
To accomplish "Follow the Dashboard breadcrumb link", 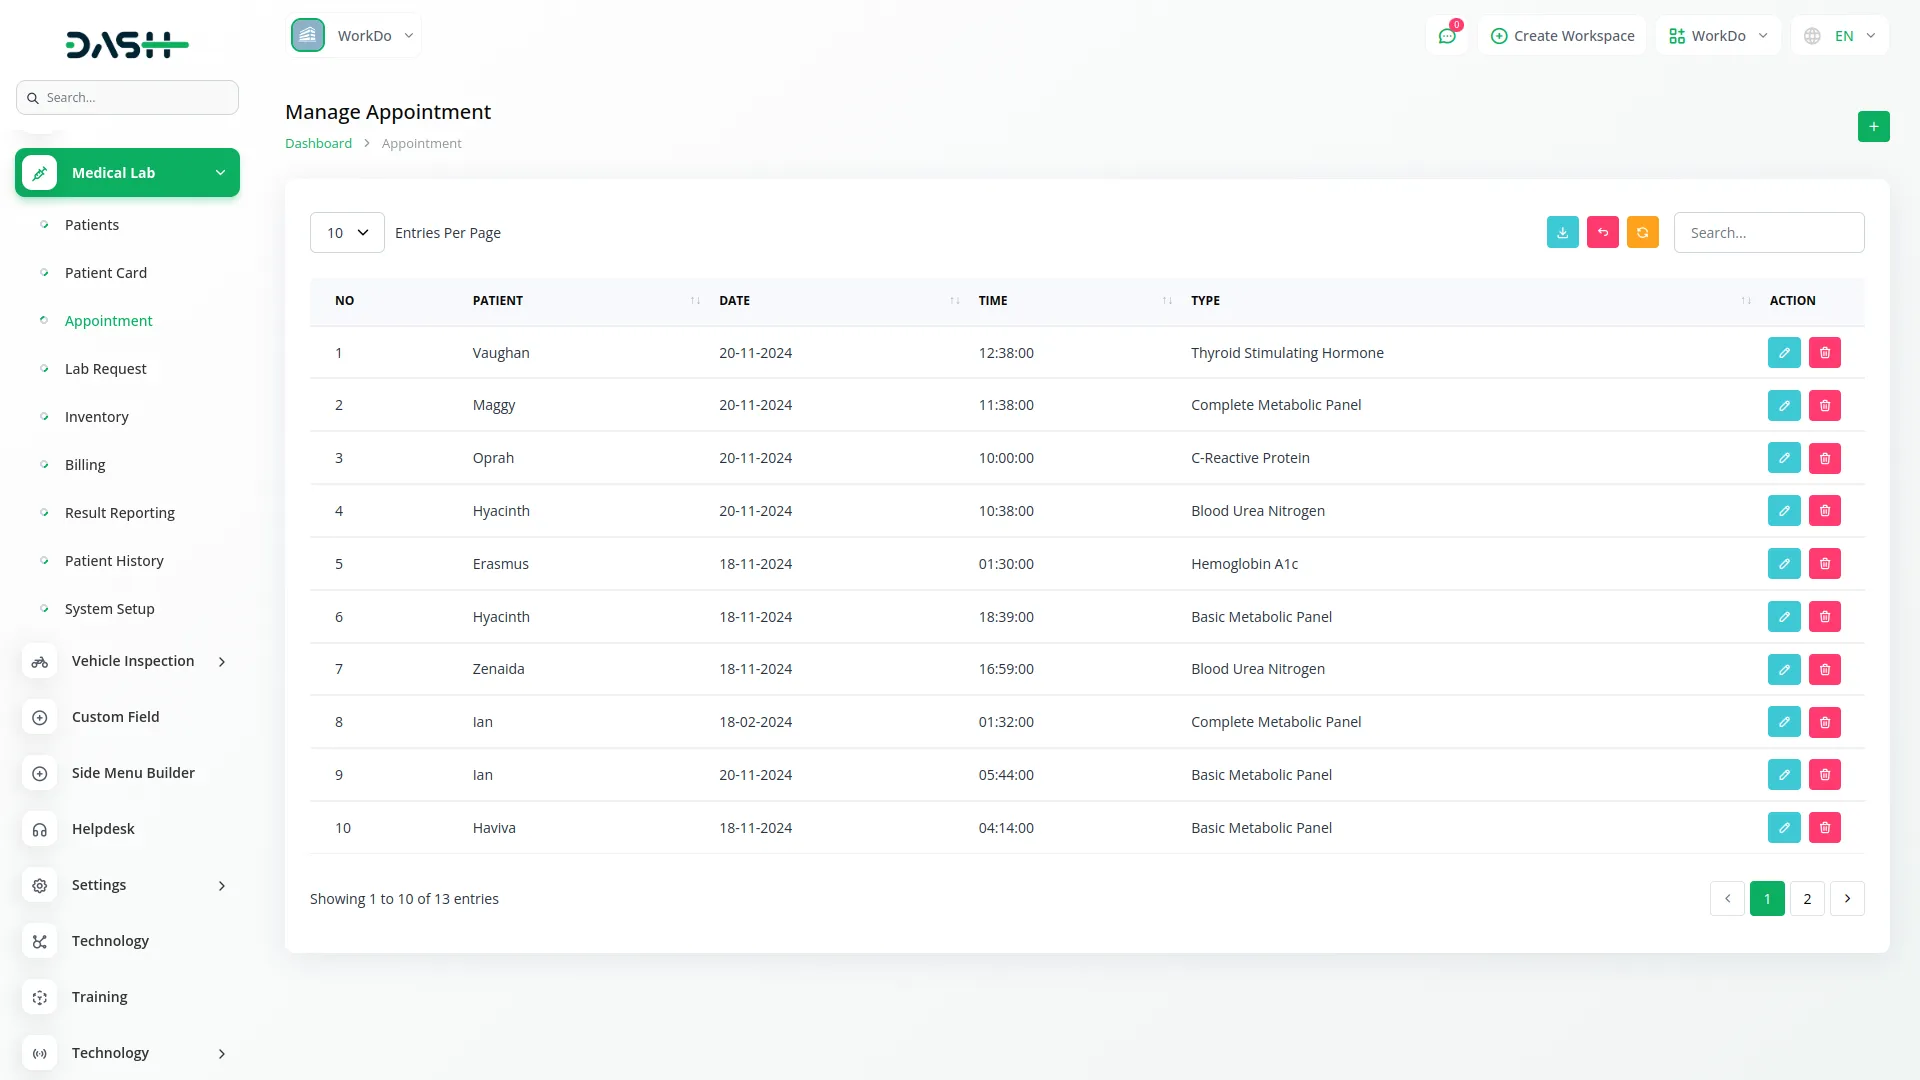I will [318, 144].
